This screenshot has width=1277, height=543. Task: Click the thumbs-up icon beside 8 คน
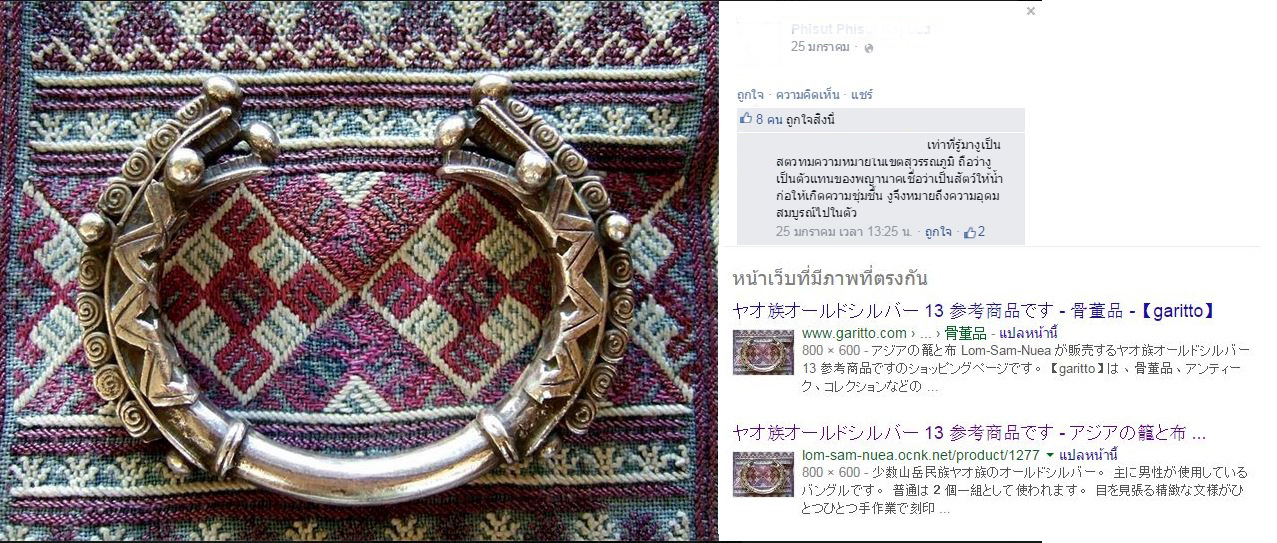[x=745, y=119]
